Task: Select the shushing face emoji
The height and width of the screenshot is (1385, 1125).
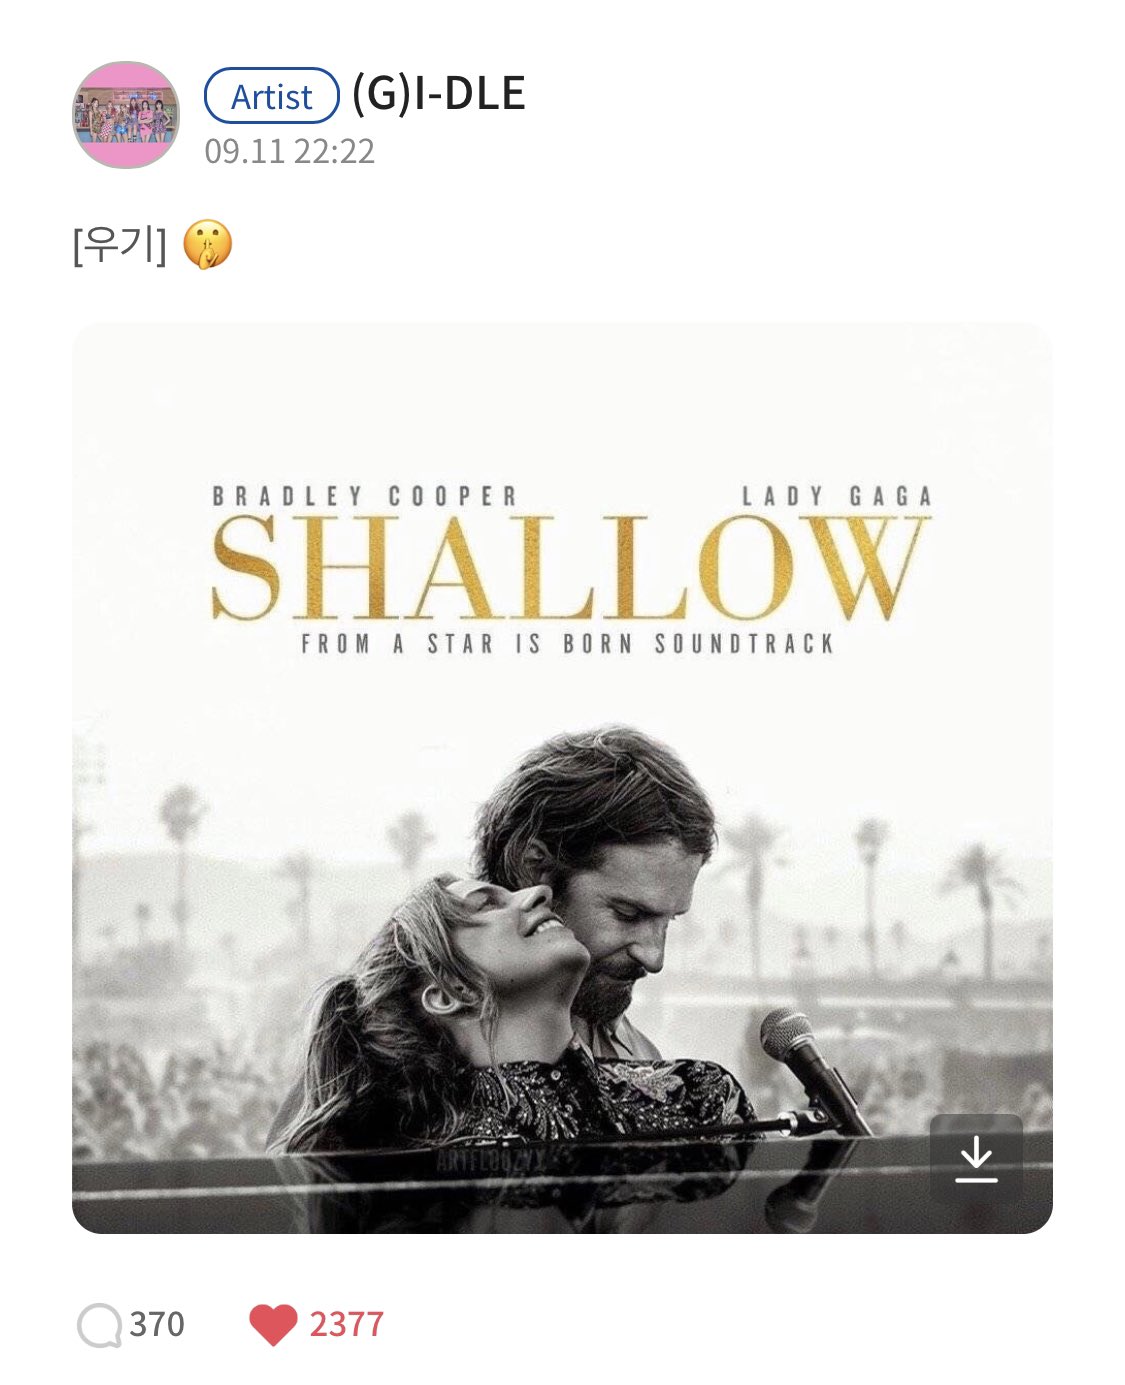Action: click(207, 245)
